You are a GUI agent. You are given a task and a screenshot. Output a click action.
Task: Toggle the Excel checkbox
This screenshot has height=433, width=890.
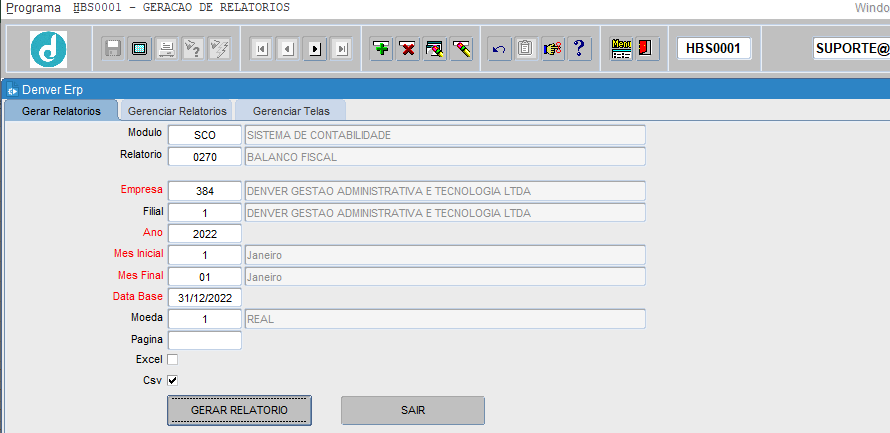(x=173, y=359)
